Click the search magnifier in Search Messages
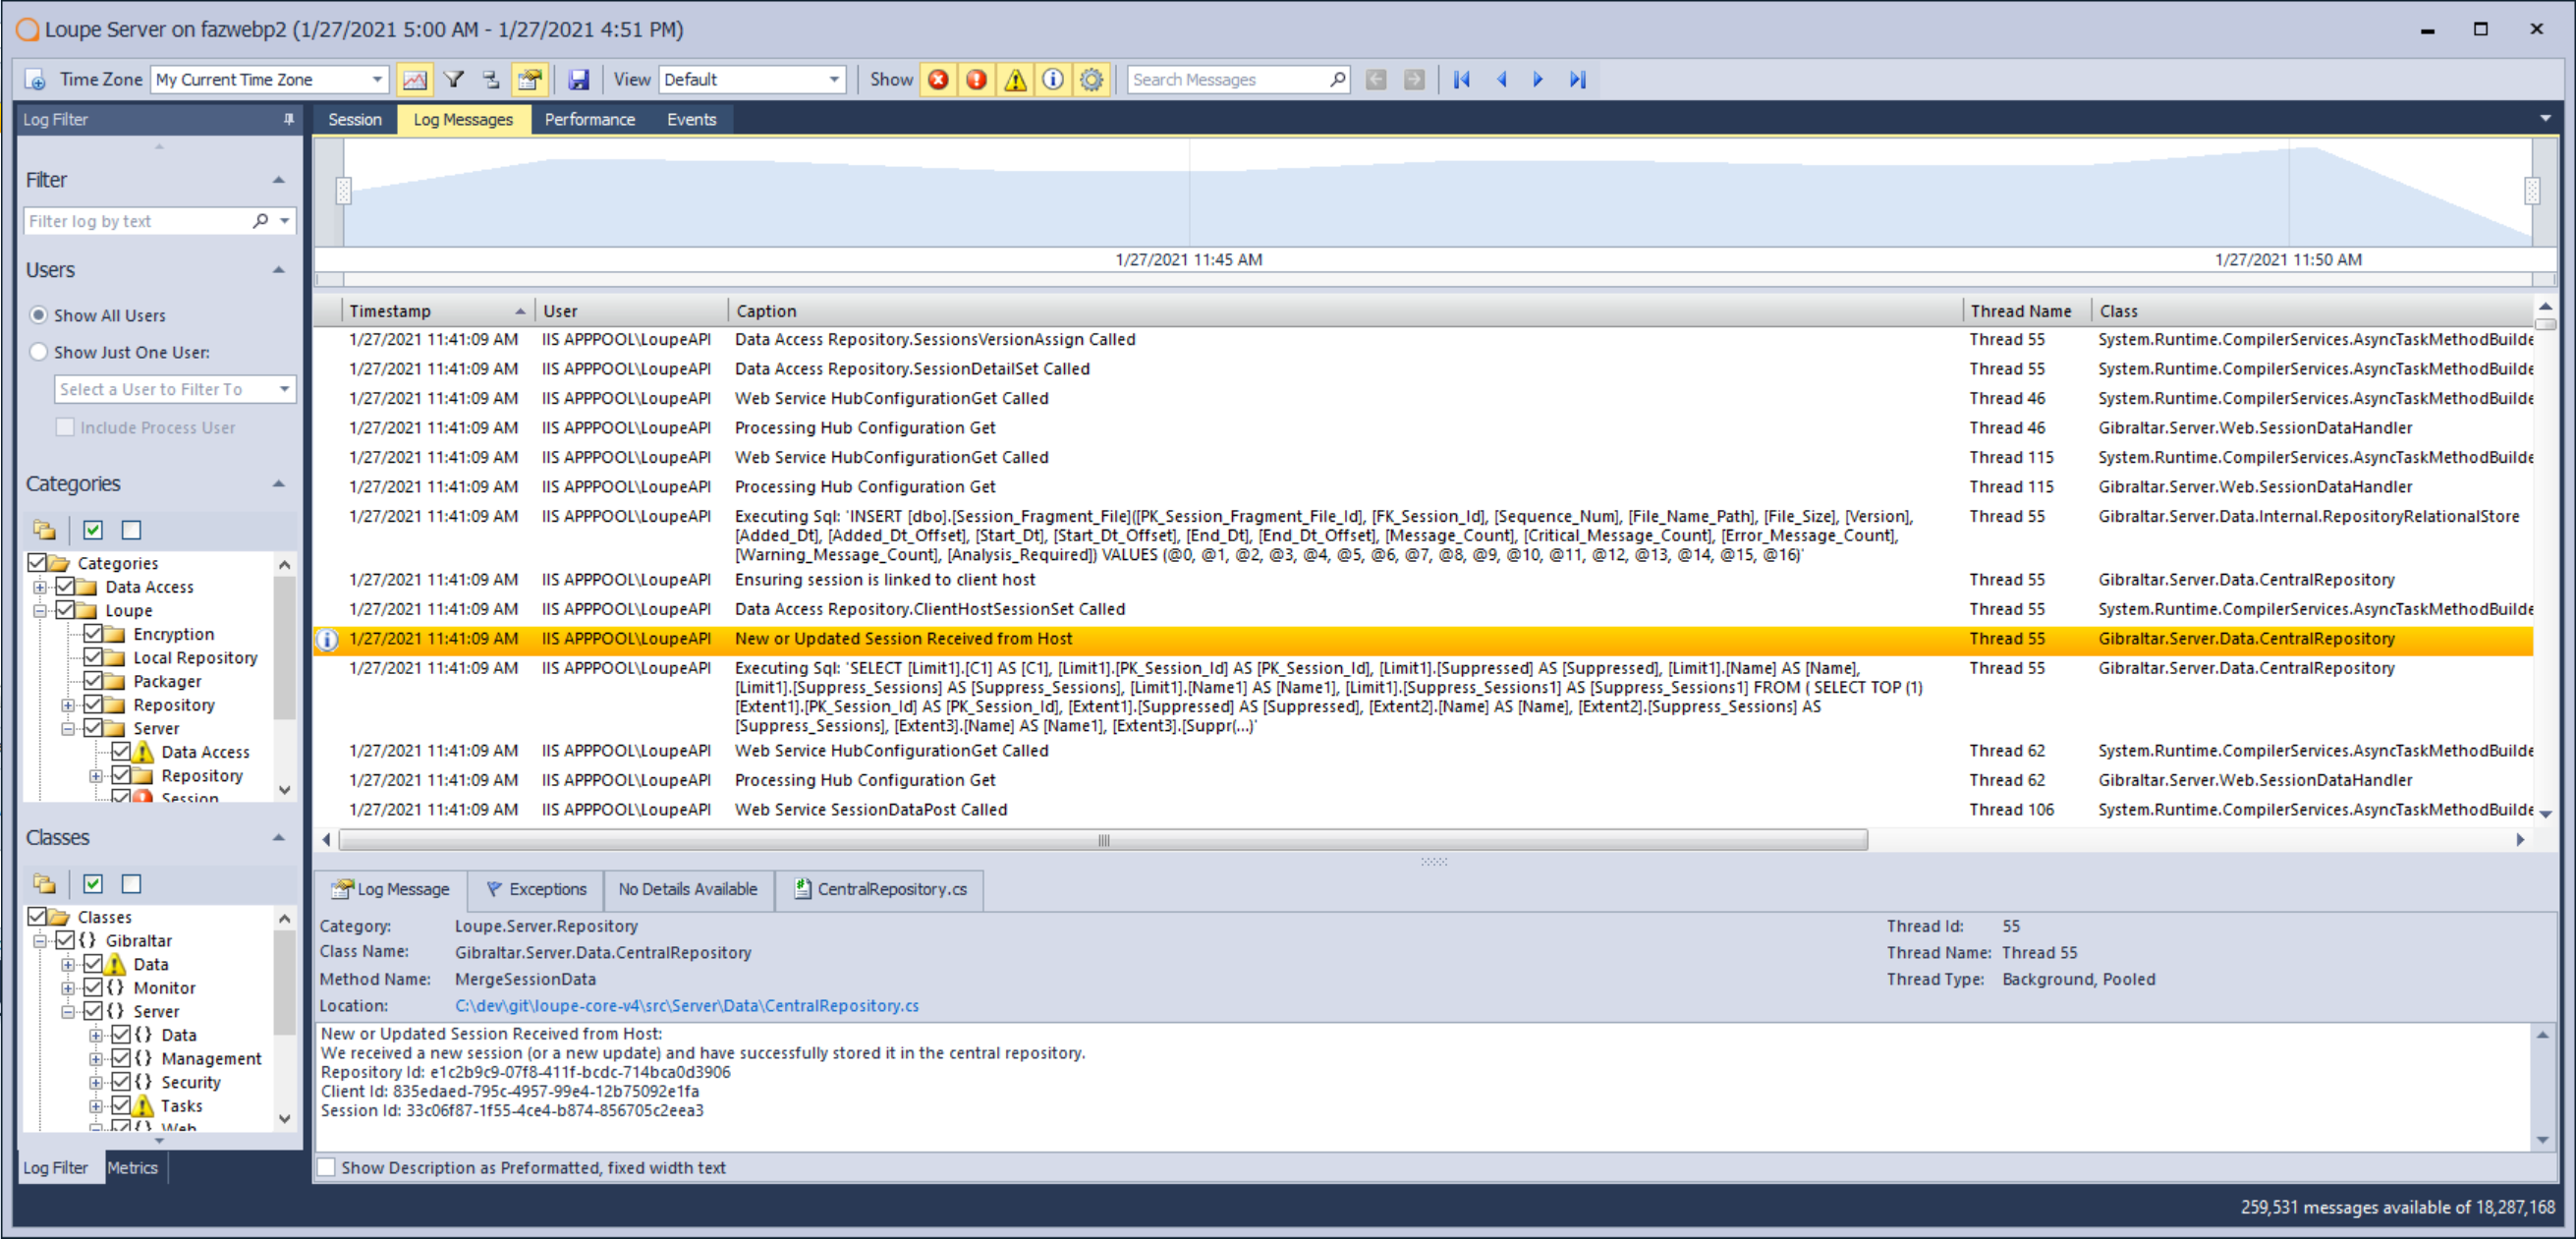Screen dimensions: 2576x1239 coord(1337,79)
